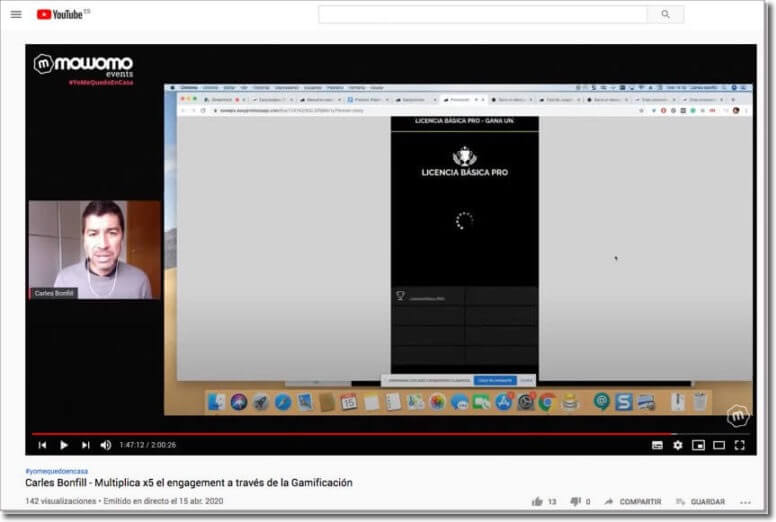This screenshot has height=522, width=776.
Task: Click the magnifier search button
Action: 666,14
